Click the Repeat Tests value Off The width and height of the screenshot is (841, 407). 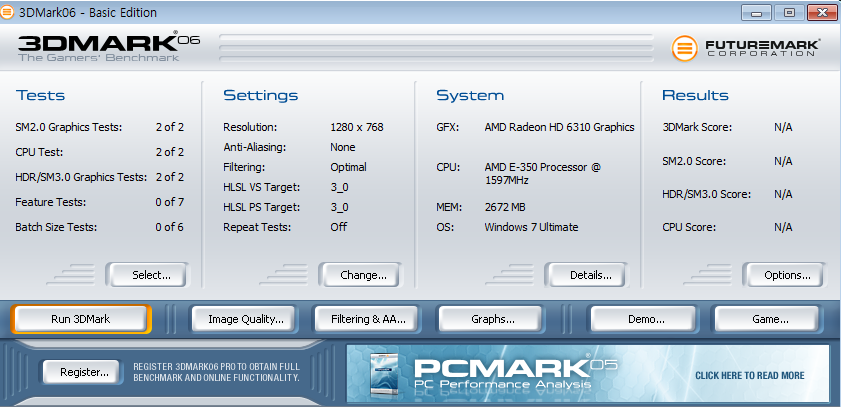point(338,227)
